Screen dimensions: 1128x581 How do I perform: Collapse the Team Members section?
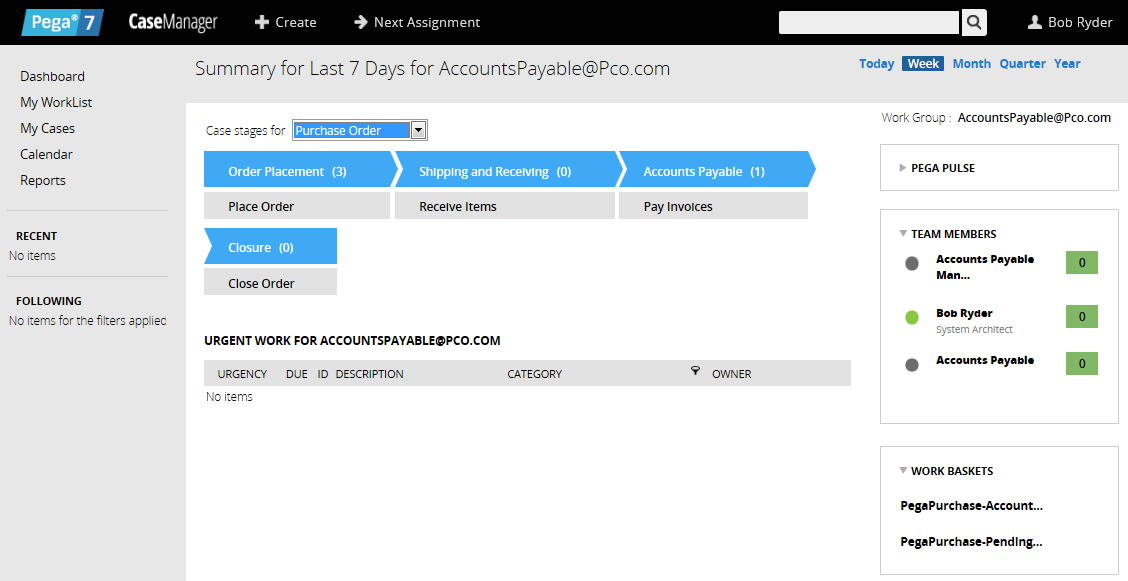[903, 234]
